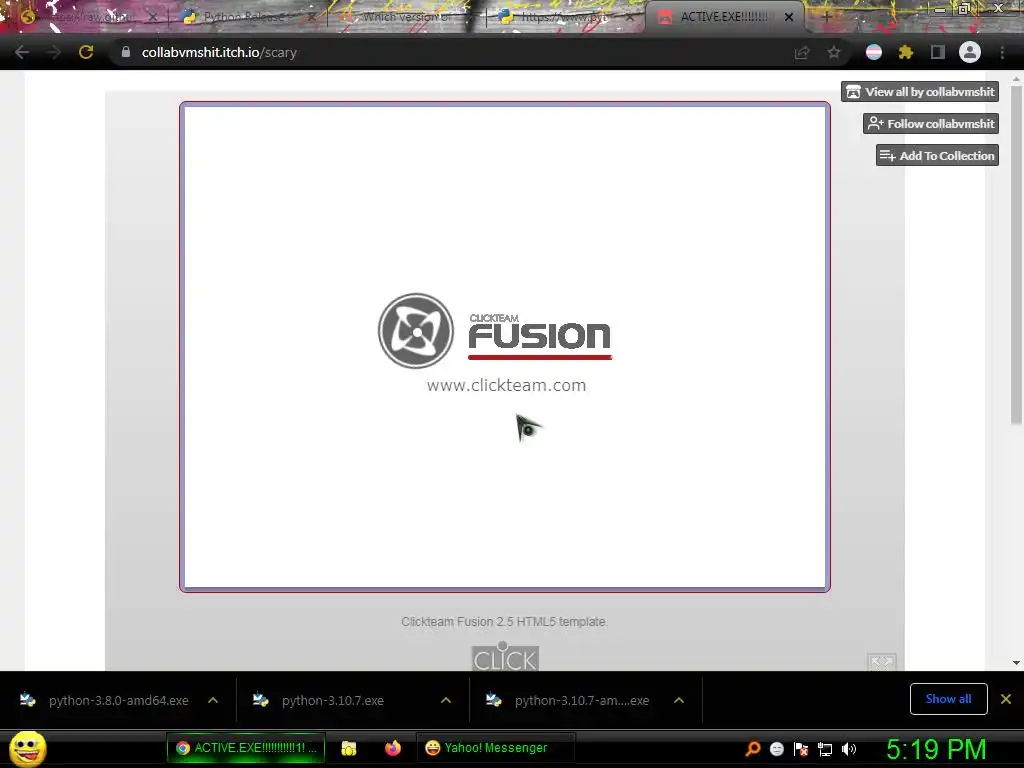
Task: Open Yahoo! Messenger from the taskbar
Action: [x=495, y=748]
